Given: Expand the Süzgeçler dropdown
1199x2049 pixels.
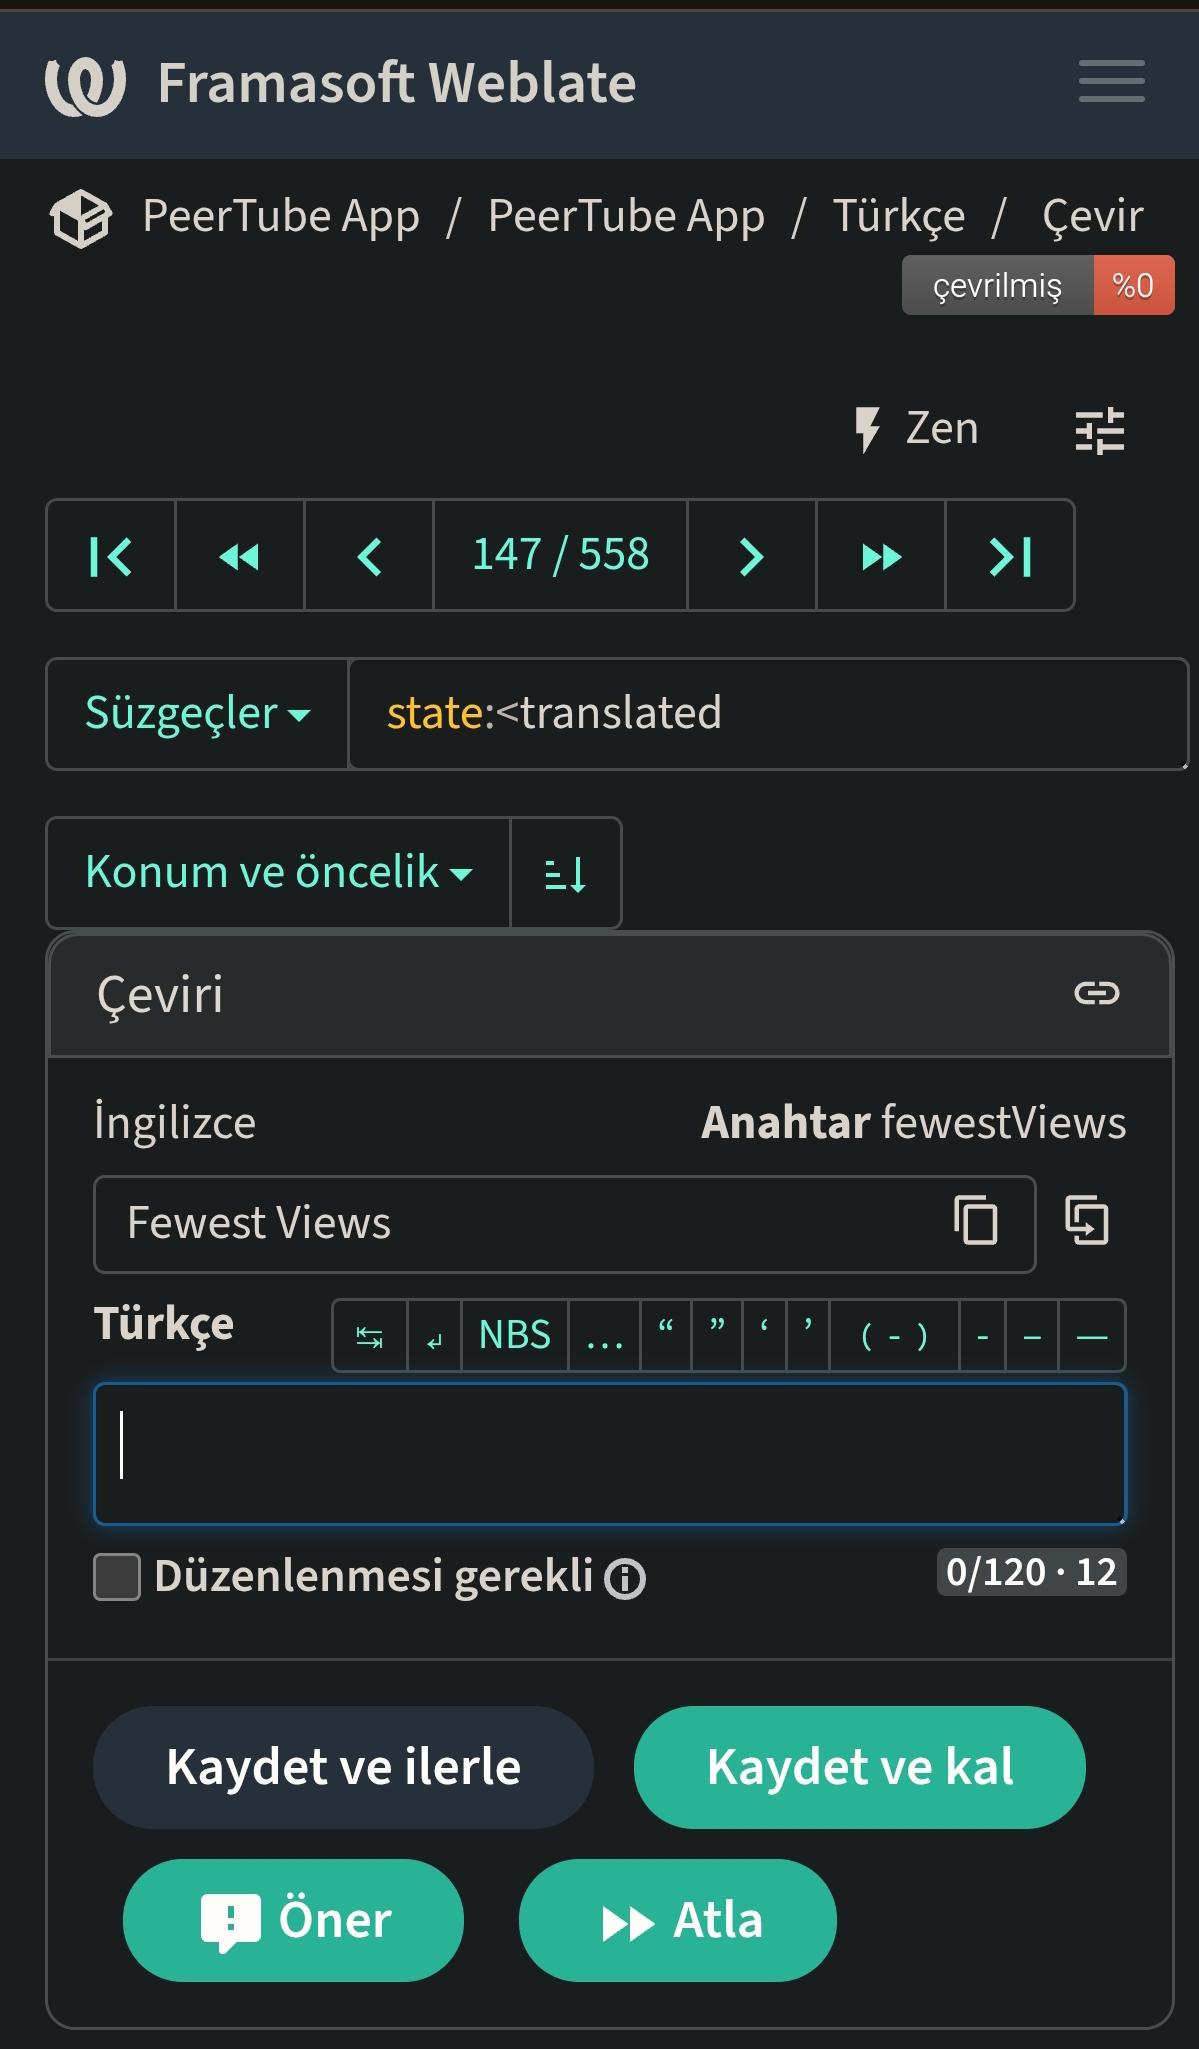Looking at the screenshot, I should point(197,713).
